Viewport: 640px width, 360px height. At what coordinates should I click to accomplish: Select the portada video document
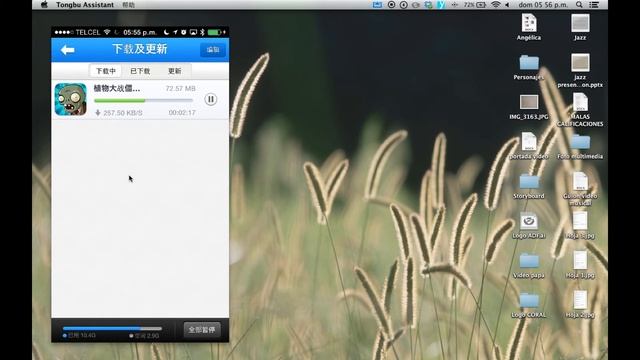[x=529, y=146]
